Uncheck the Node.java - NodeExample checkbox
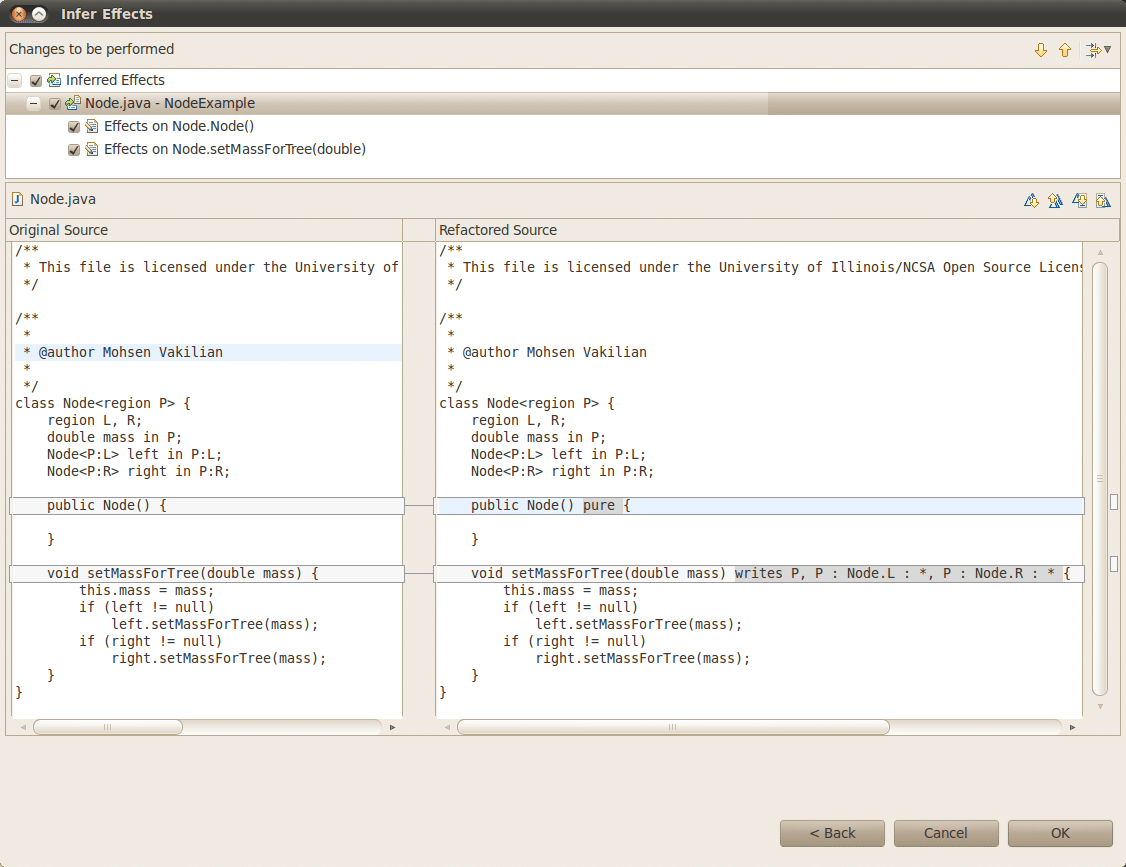1126x867 pixels. tap(55, 103)
